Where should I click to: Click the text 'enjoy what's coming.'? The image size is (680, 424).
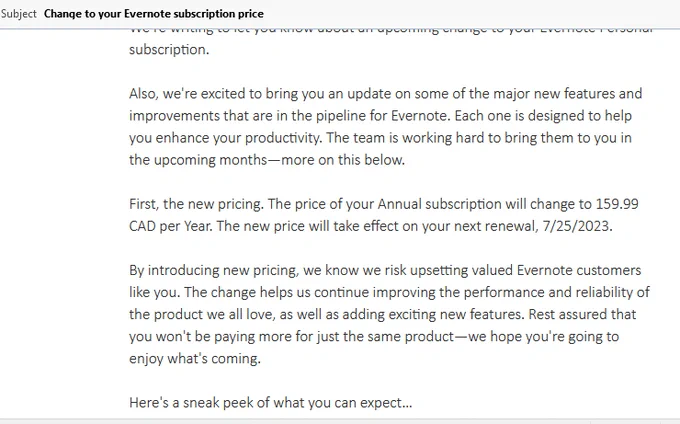195,359
